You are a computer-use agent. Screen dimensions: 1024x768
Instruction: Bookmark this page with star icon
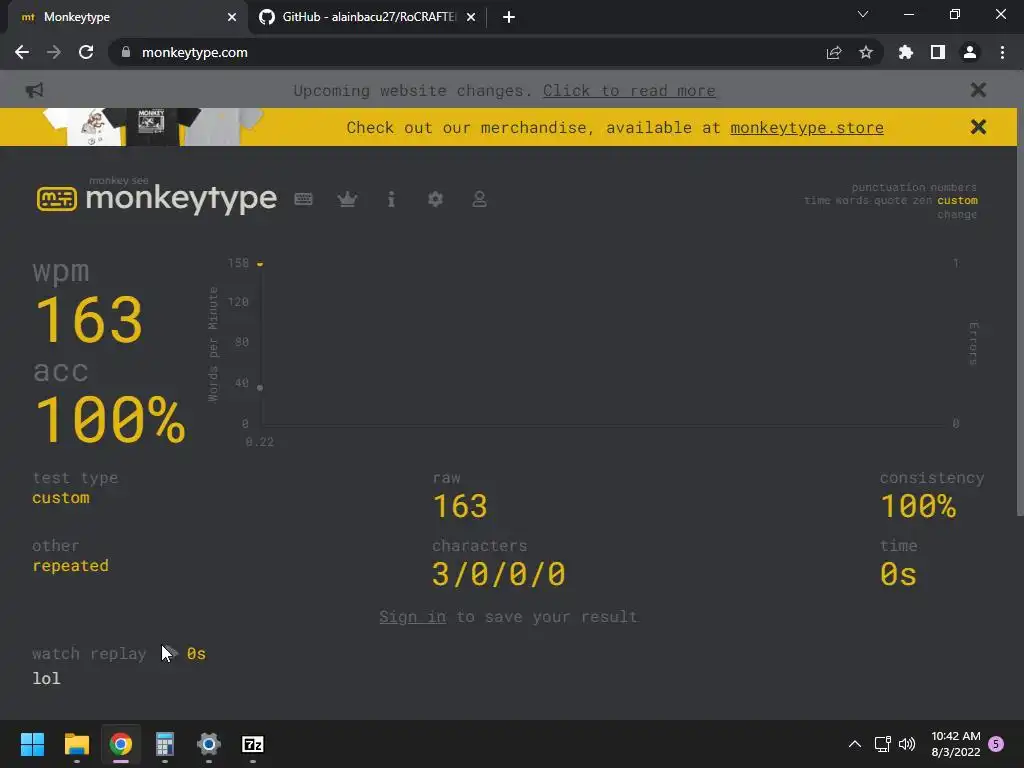pyautogui.click(x=866, y=52)
